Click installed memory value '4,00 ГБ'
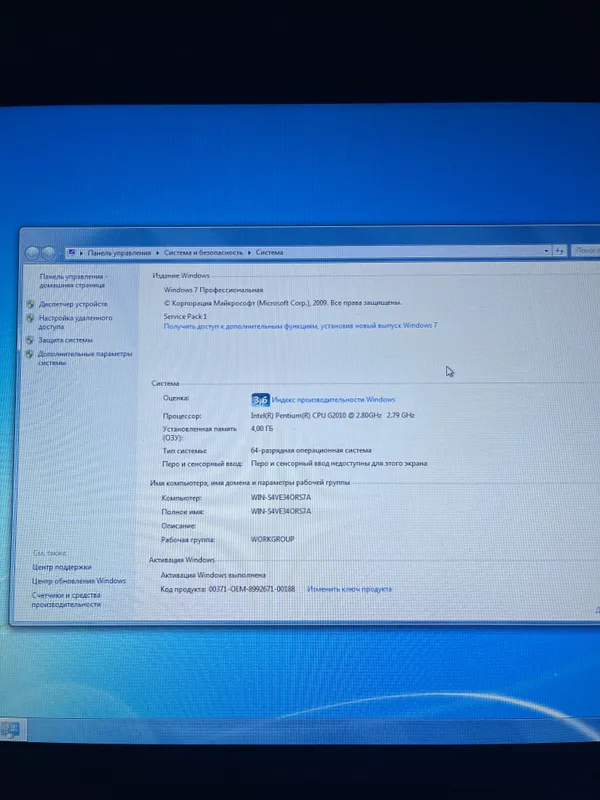 [x=262, y=429]
